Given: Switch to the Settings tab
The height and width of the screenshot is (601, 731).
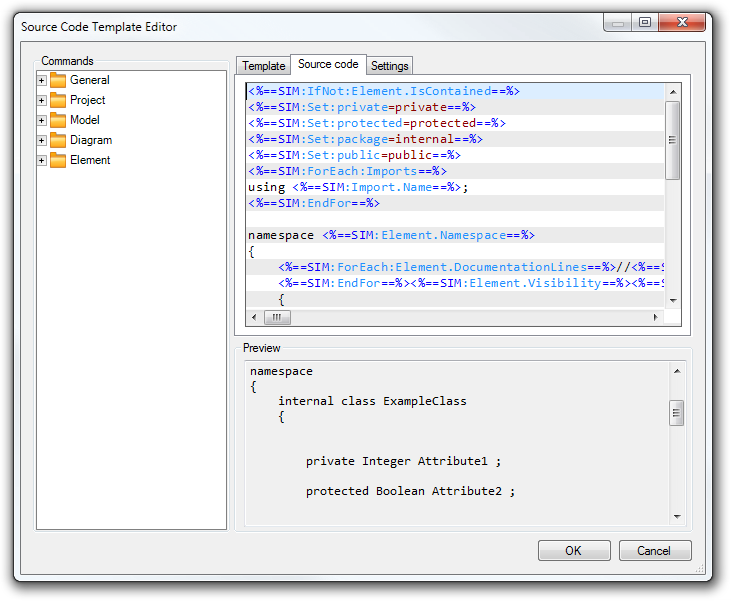Looking at the screenshot, I should (389, 66).
